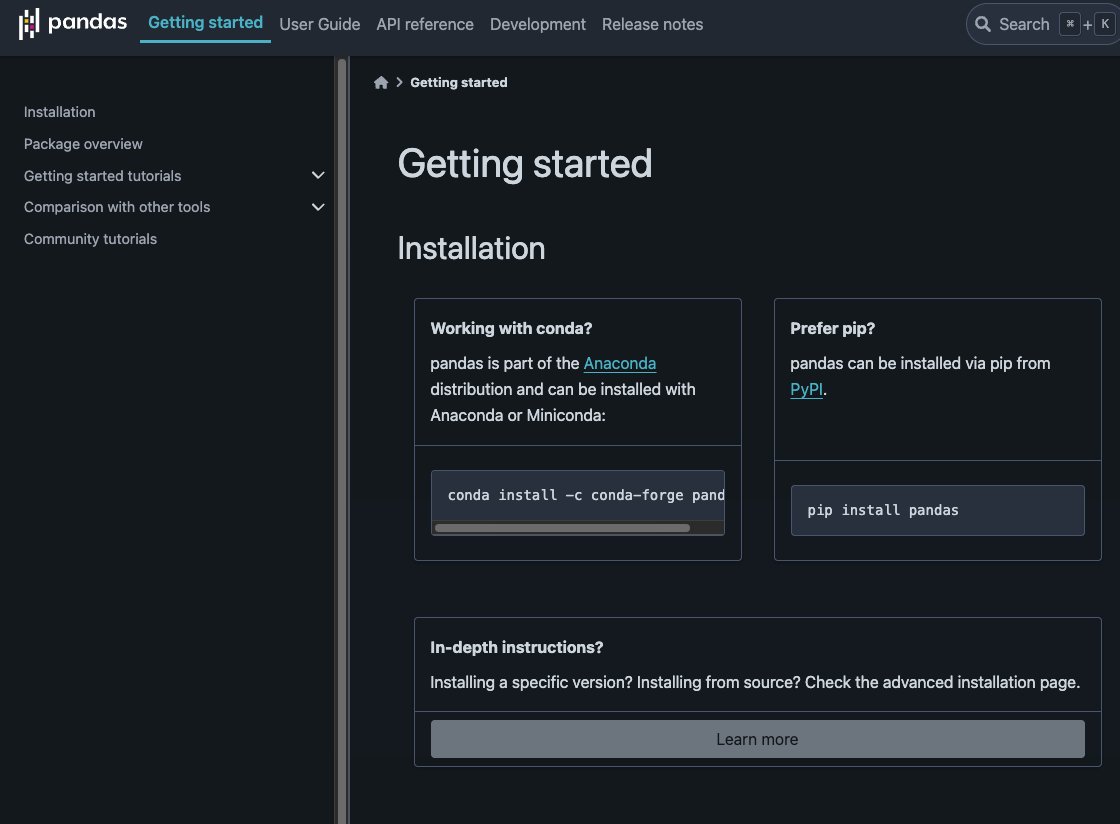Expand Getting started tutorials chevron
The image size is (1120, 824).
[318, 176]
